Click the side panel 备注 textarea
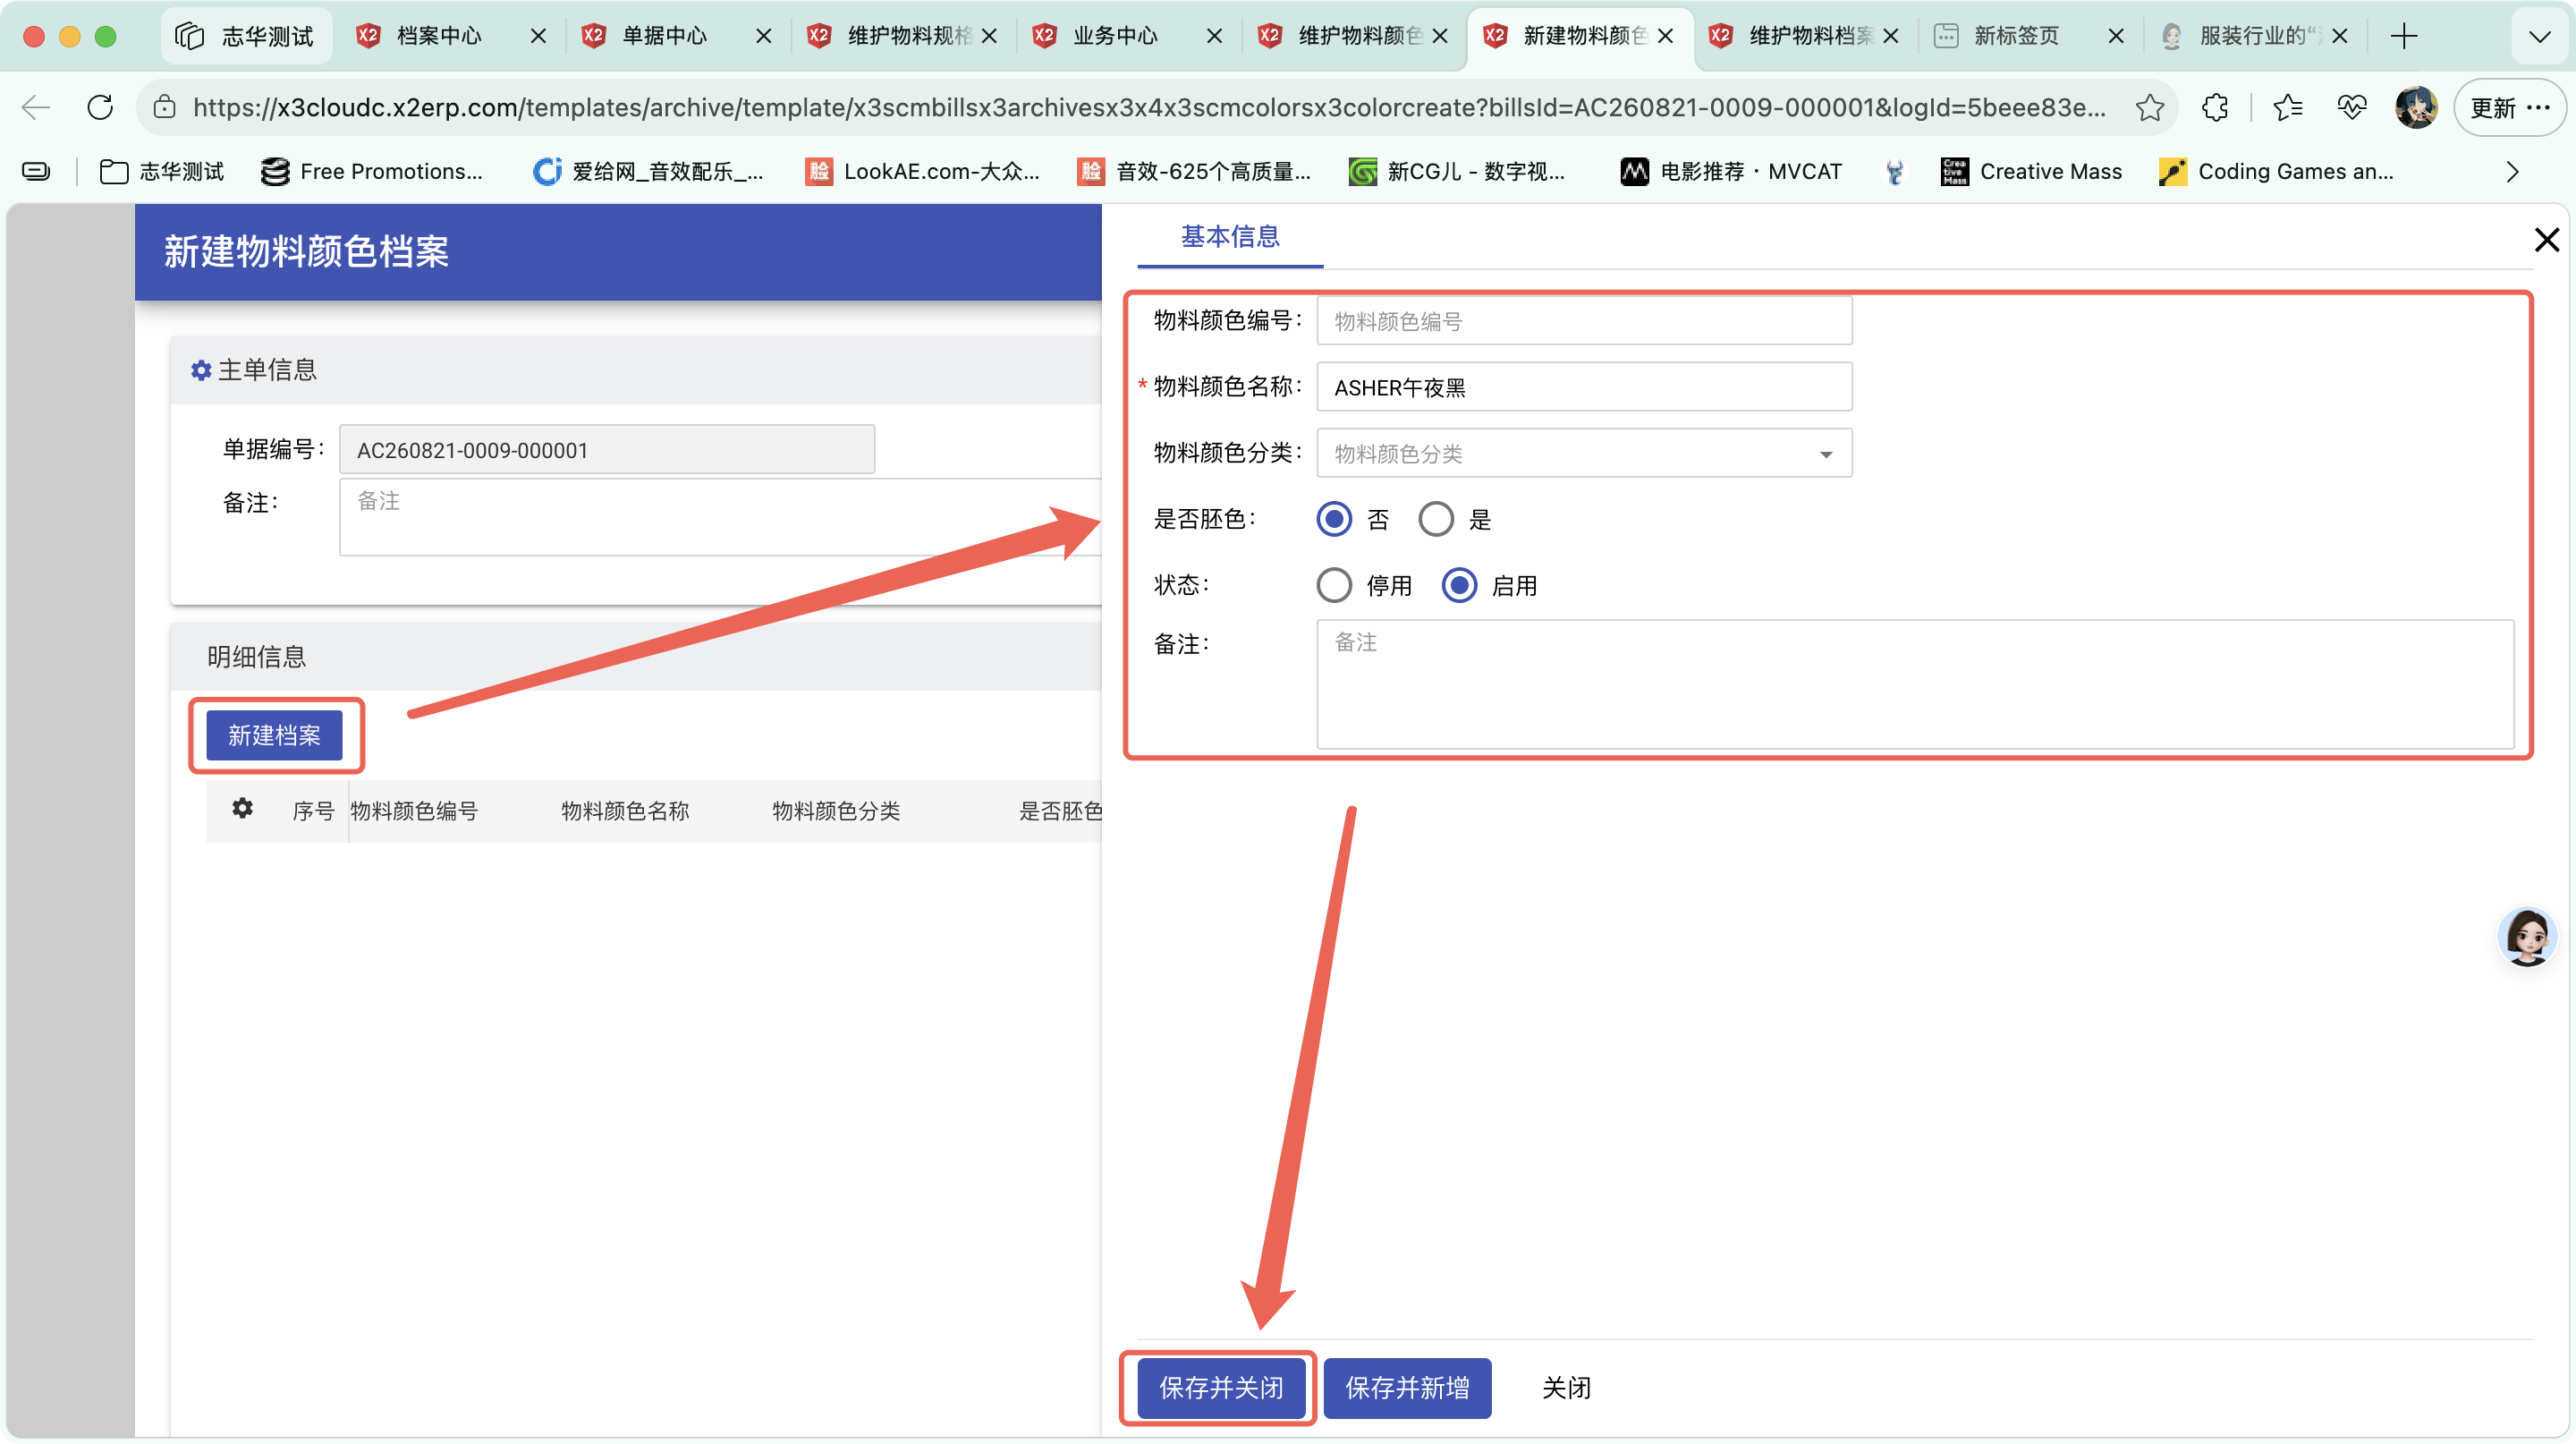 pos(1914,684)
